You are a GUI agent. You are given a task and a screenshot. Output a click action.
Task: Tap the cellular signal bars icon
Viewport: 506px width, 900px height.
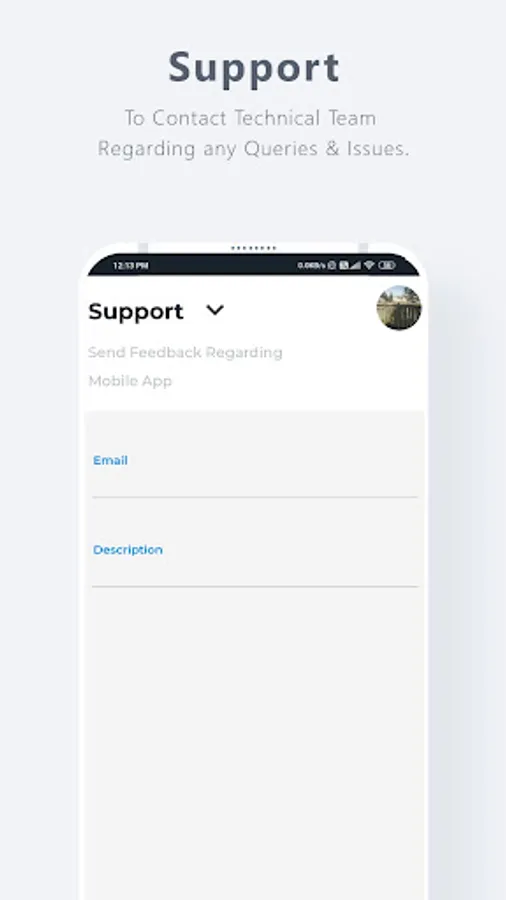(355, 265)
